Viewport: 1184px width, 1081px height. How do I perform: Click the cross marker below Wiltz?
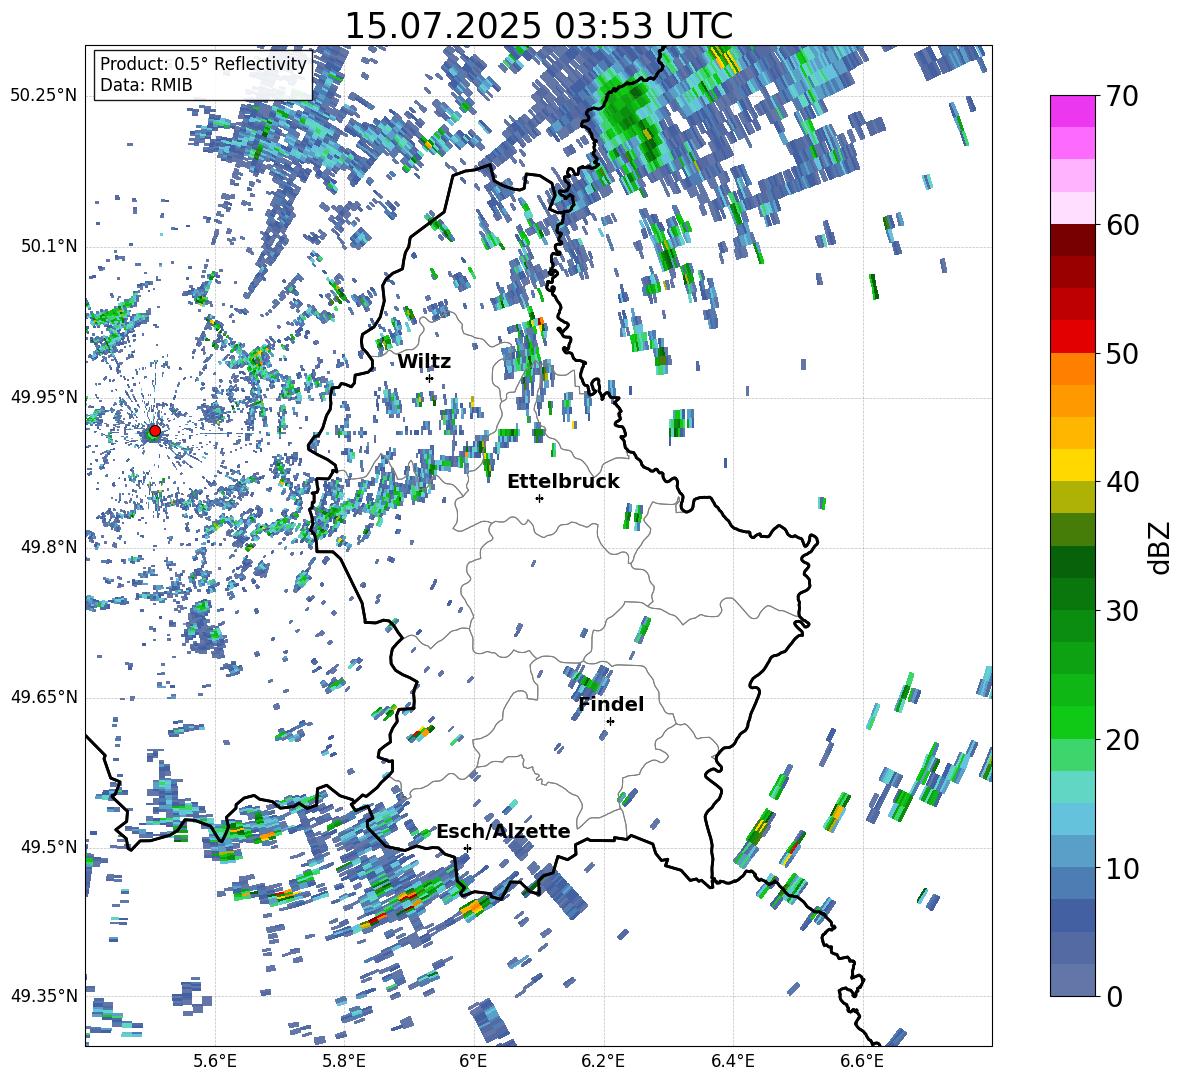pyautogui.click(x=430, y=378)
